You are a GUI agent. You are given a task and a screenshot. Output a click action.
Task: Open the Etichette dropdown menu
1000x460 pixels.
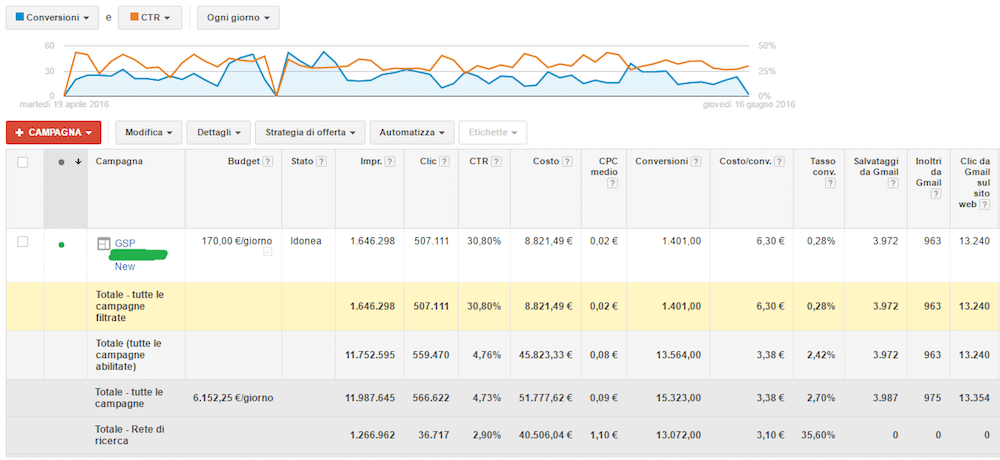click(x=493, y=133)
